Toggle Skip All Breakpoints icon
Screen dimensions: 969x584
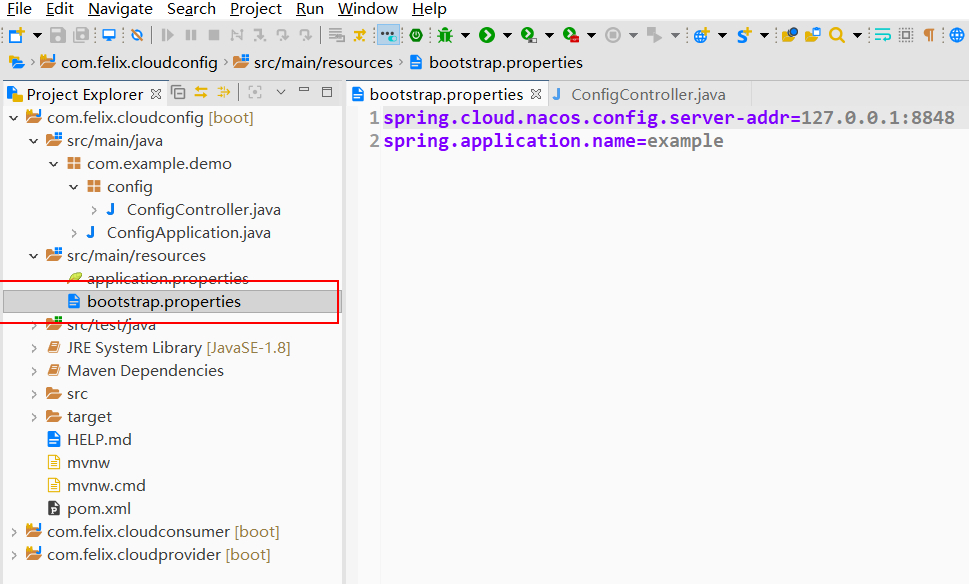pyautogui.click(x=137, y=35)
